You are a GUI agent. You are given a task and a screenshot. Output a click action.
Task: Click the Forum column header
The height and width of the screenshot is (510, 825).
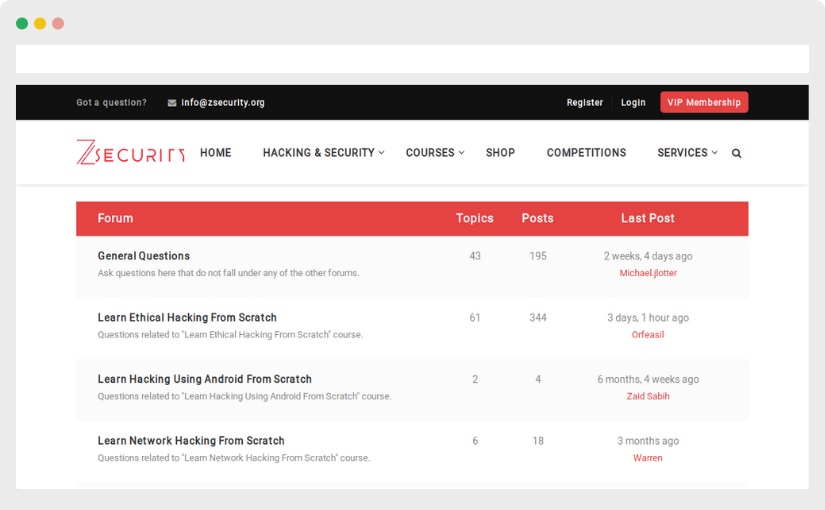[x=115, y=218]
